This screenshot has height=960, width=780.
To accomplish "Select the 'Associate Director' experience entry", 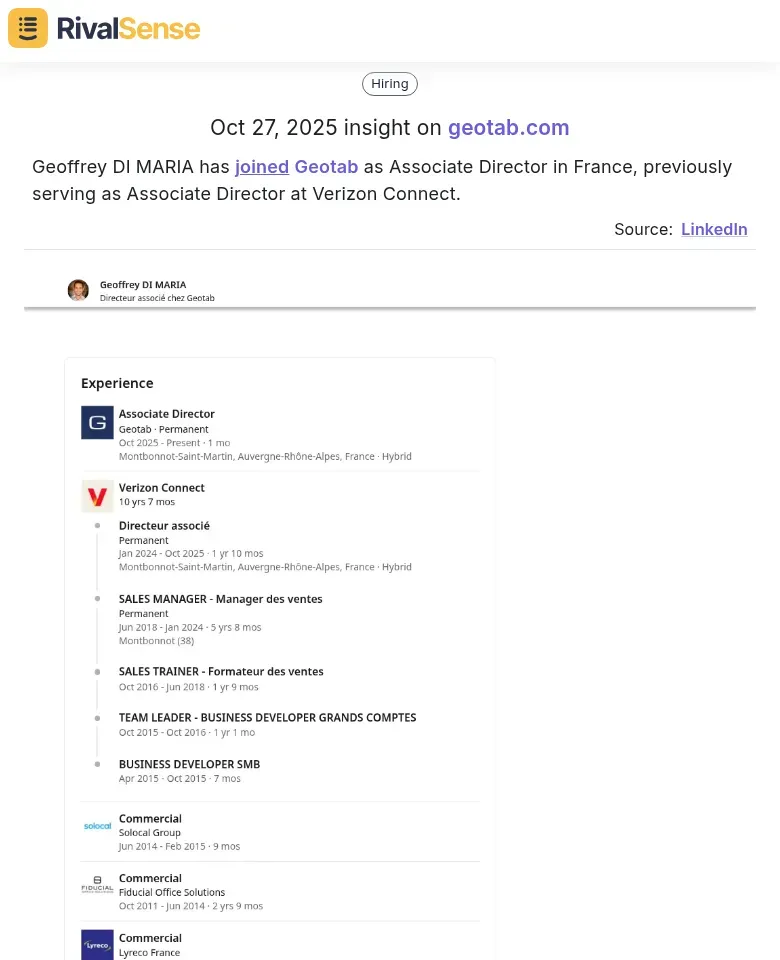I will [167, 414].
